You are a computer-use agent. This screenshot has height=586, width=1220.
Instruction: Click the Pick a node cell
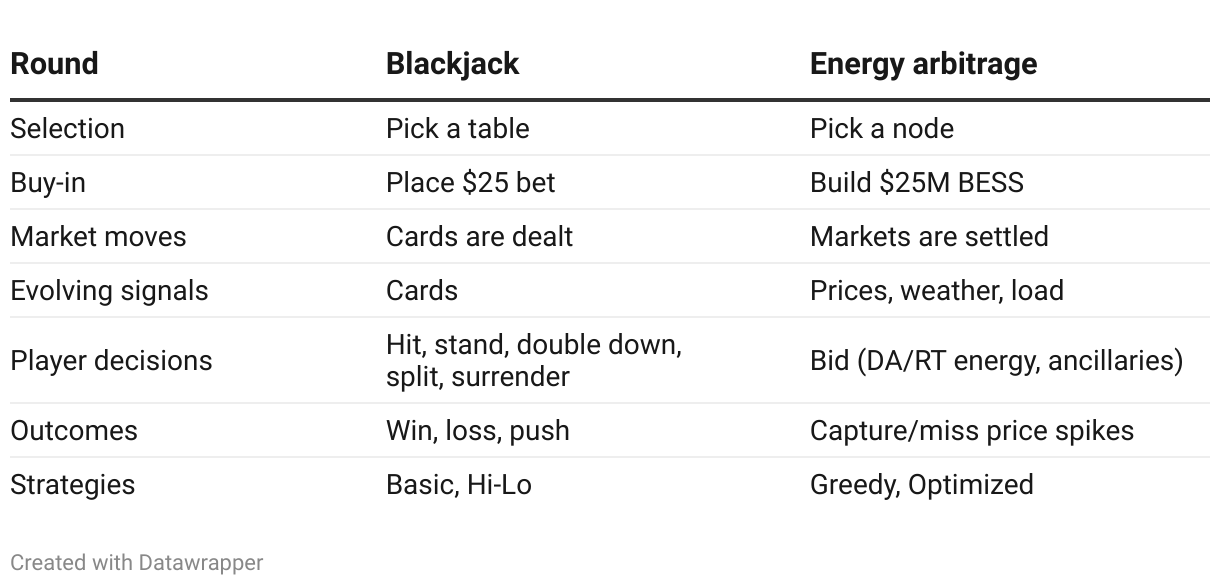[x=882, y=129]
